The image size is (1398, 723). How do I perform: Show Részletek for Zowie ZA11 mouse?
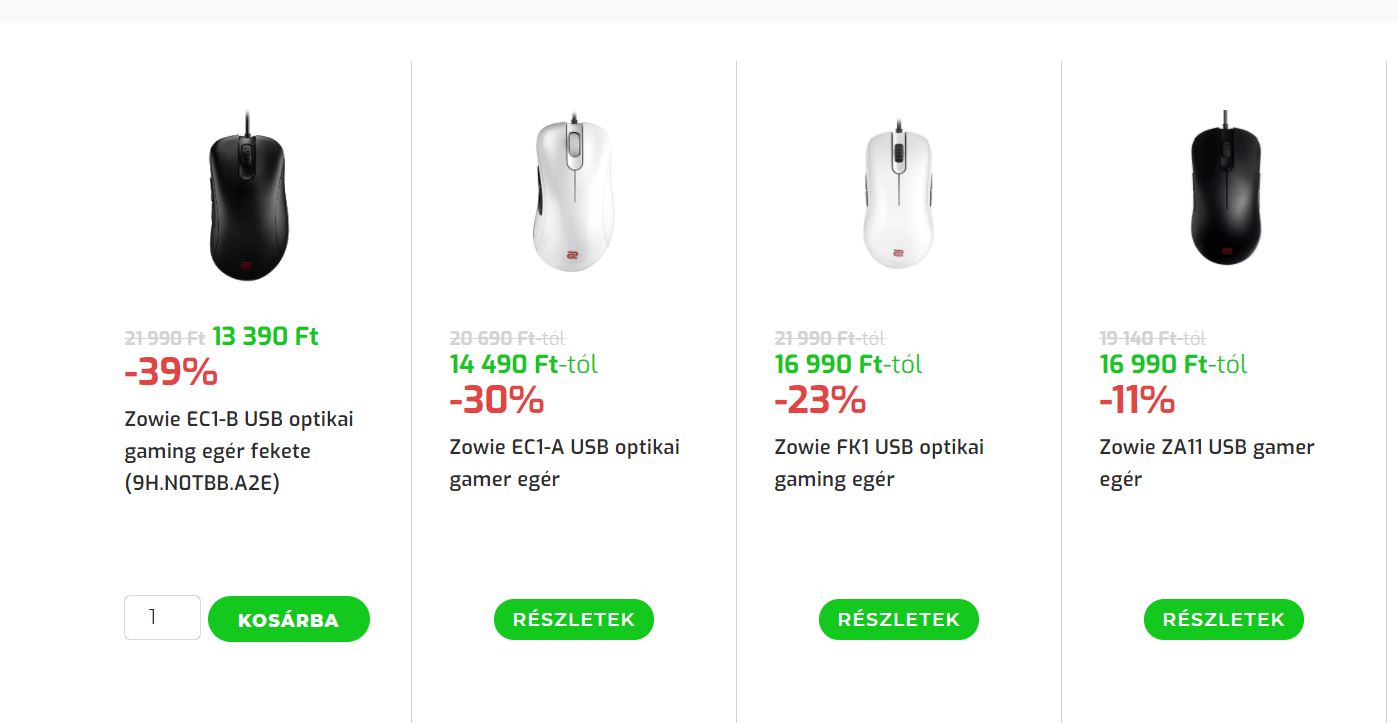(1223, 620)
